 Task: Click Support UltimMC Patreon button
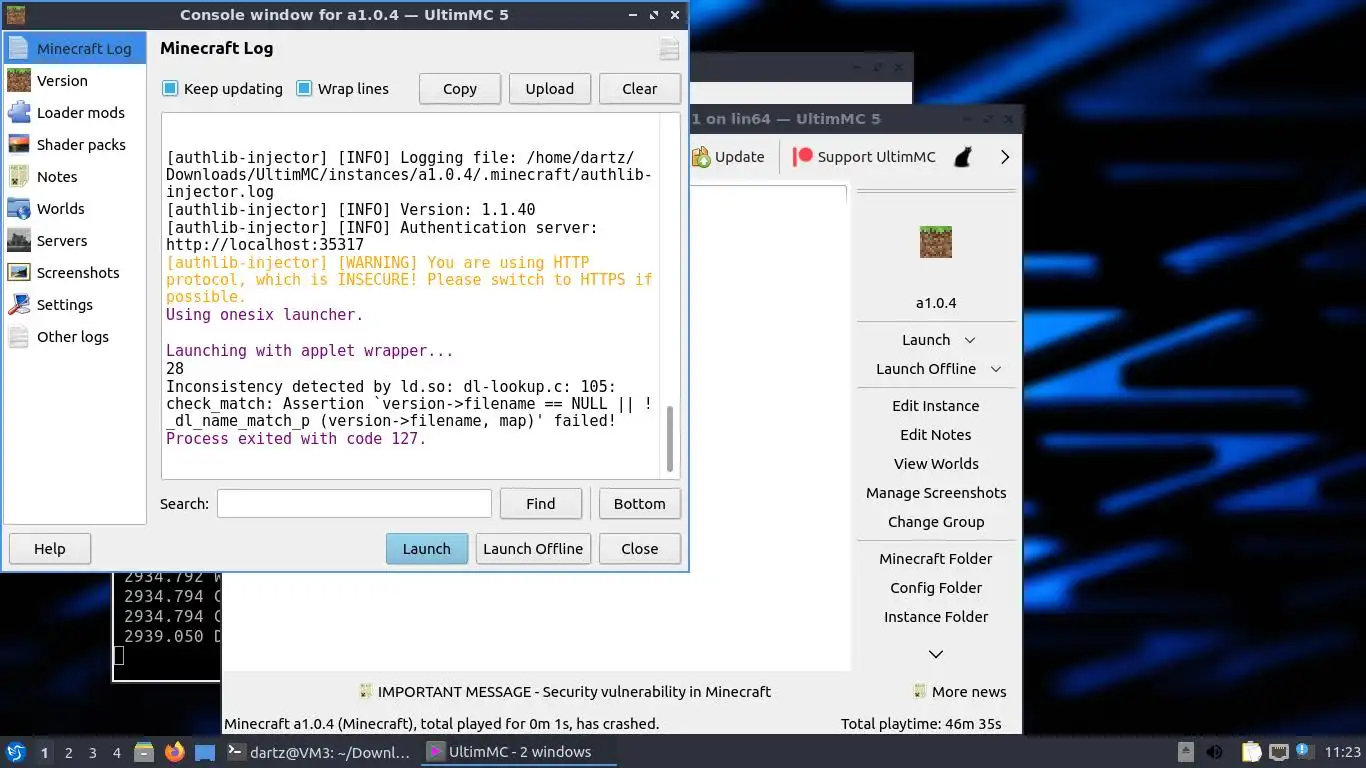coord(865,156)
